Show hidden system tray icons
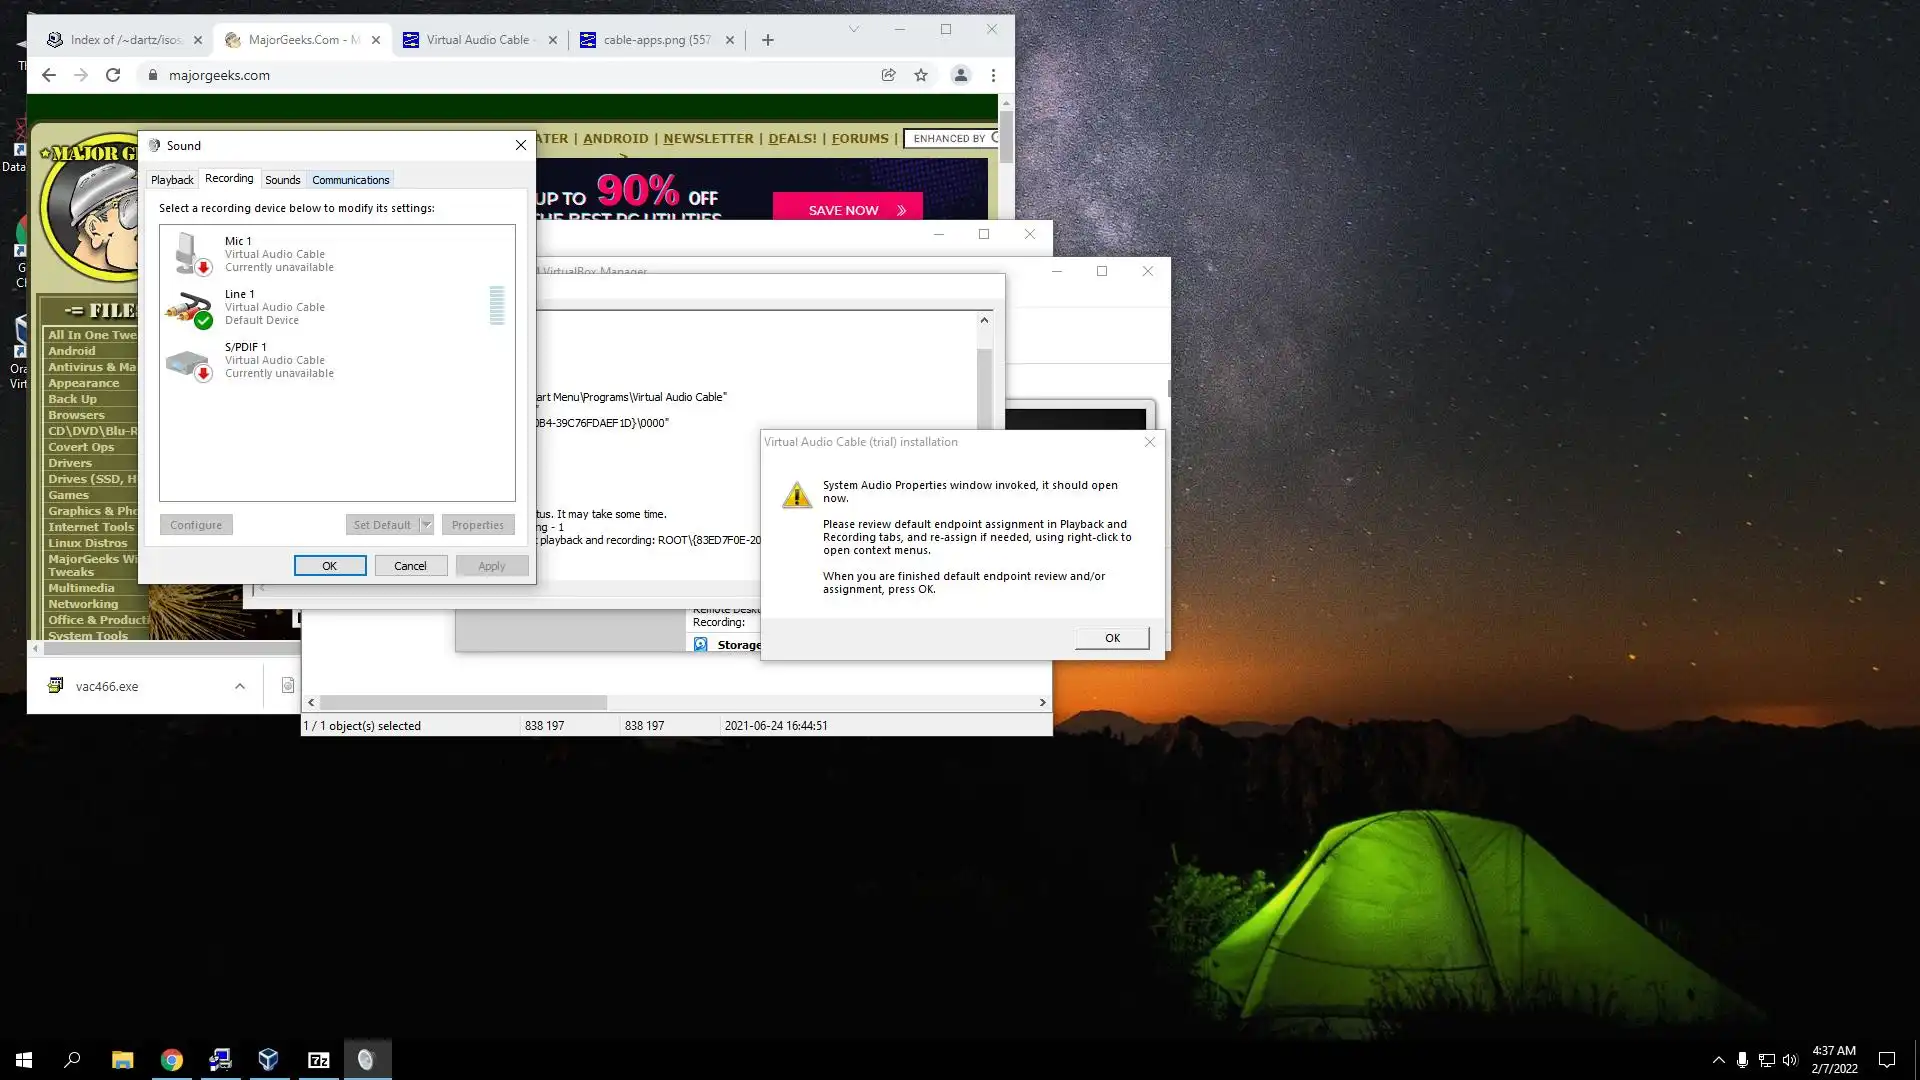This screenshot has height=1080, width=1920. (1718, 1060)
